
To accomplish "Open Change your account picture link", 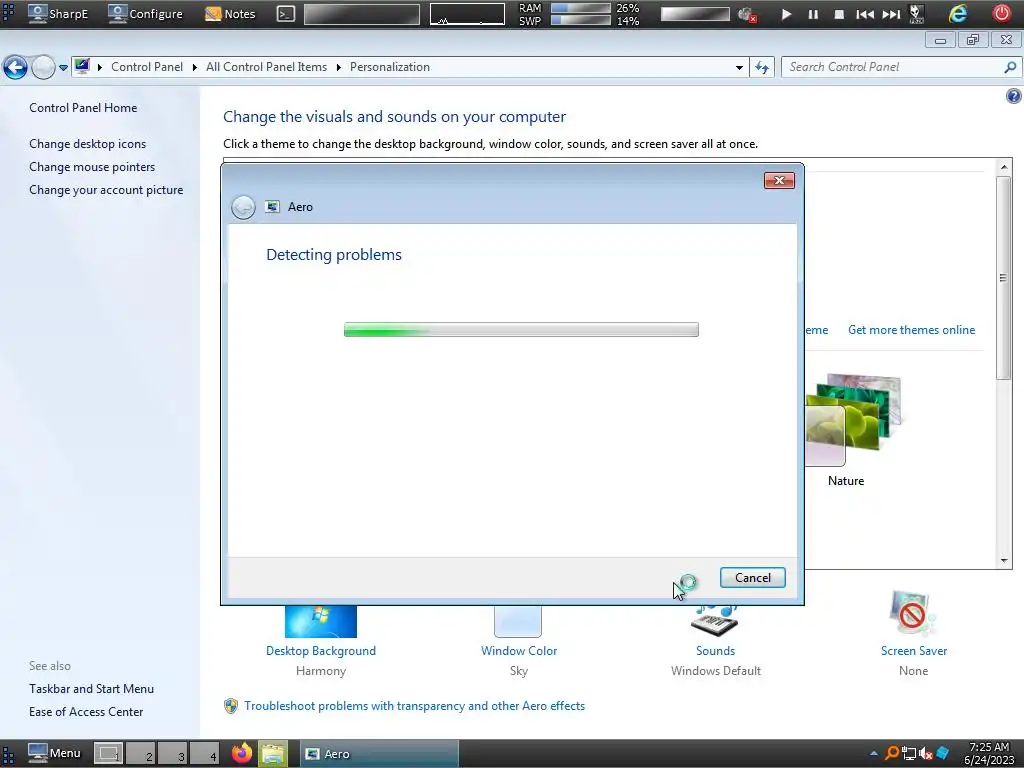I will click(x=106, y=189).
